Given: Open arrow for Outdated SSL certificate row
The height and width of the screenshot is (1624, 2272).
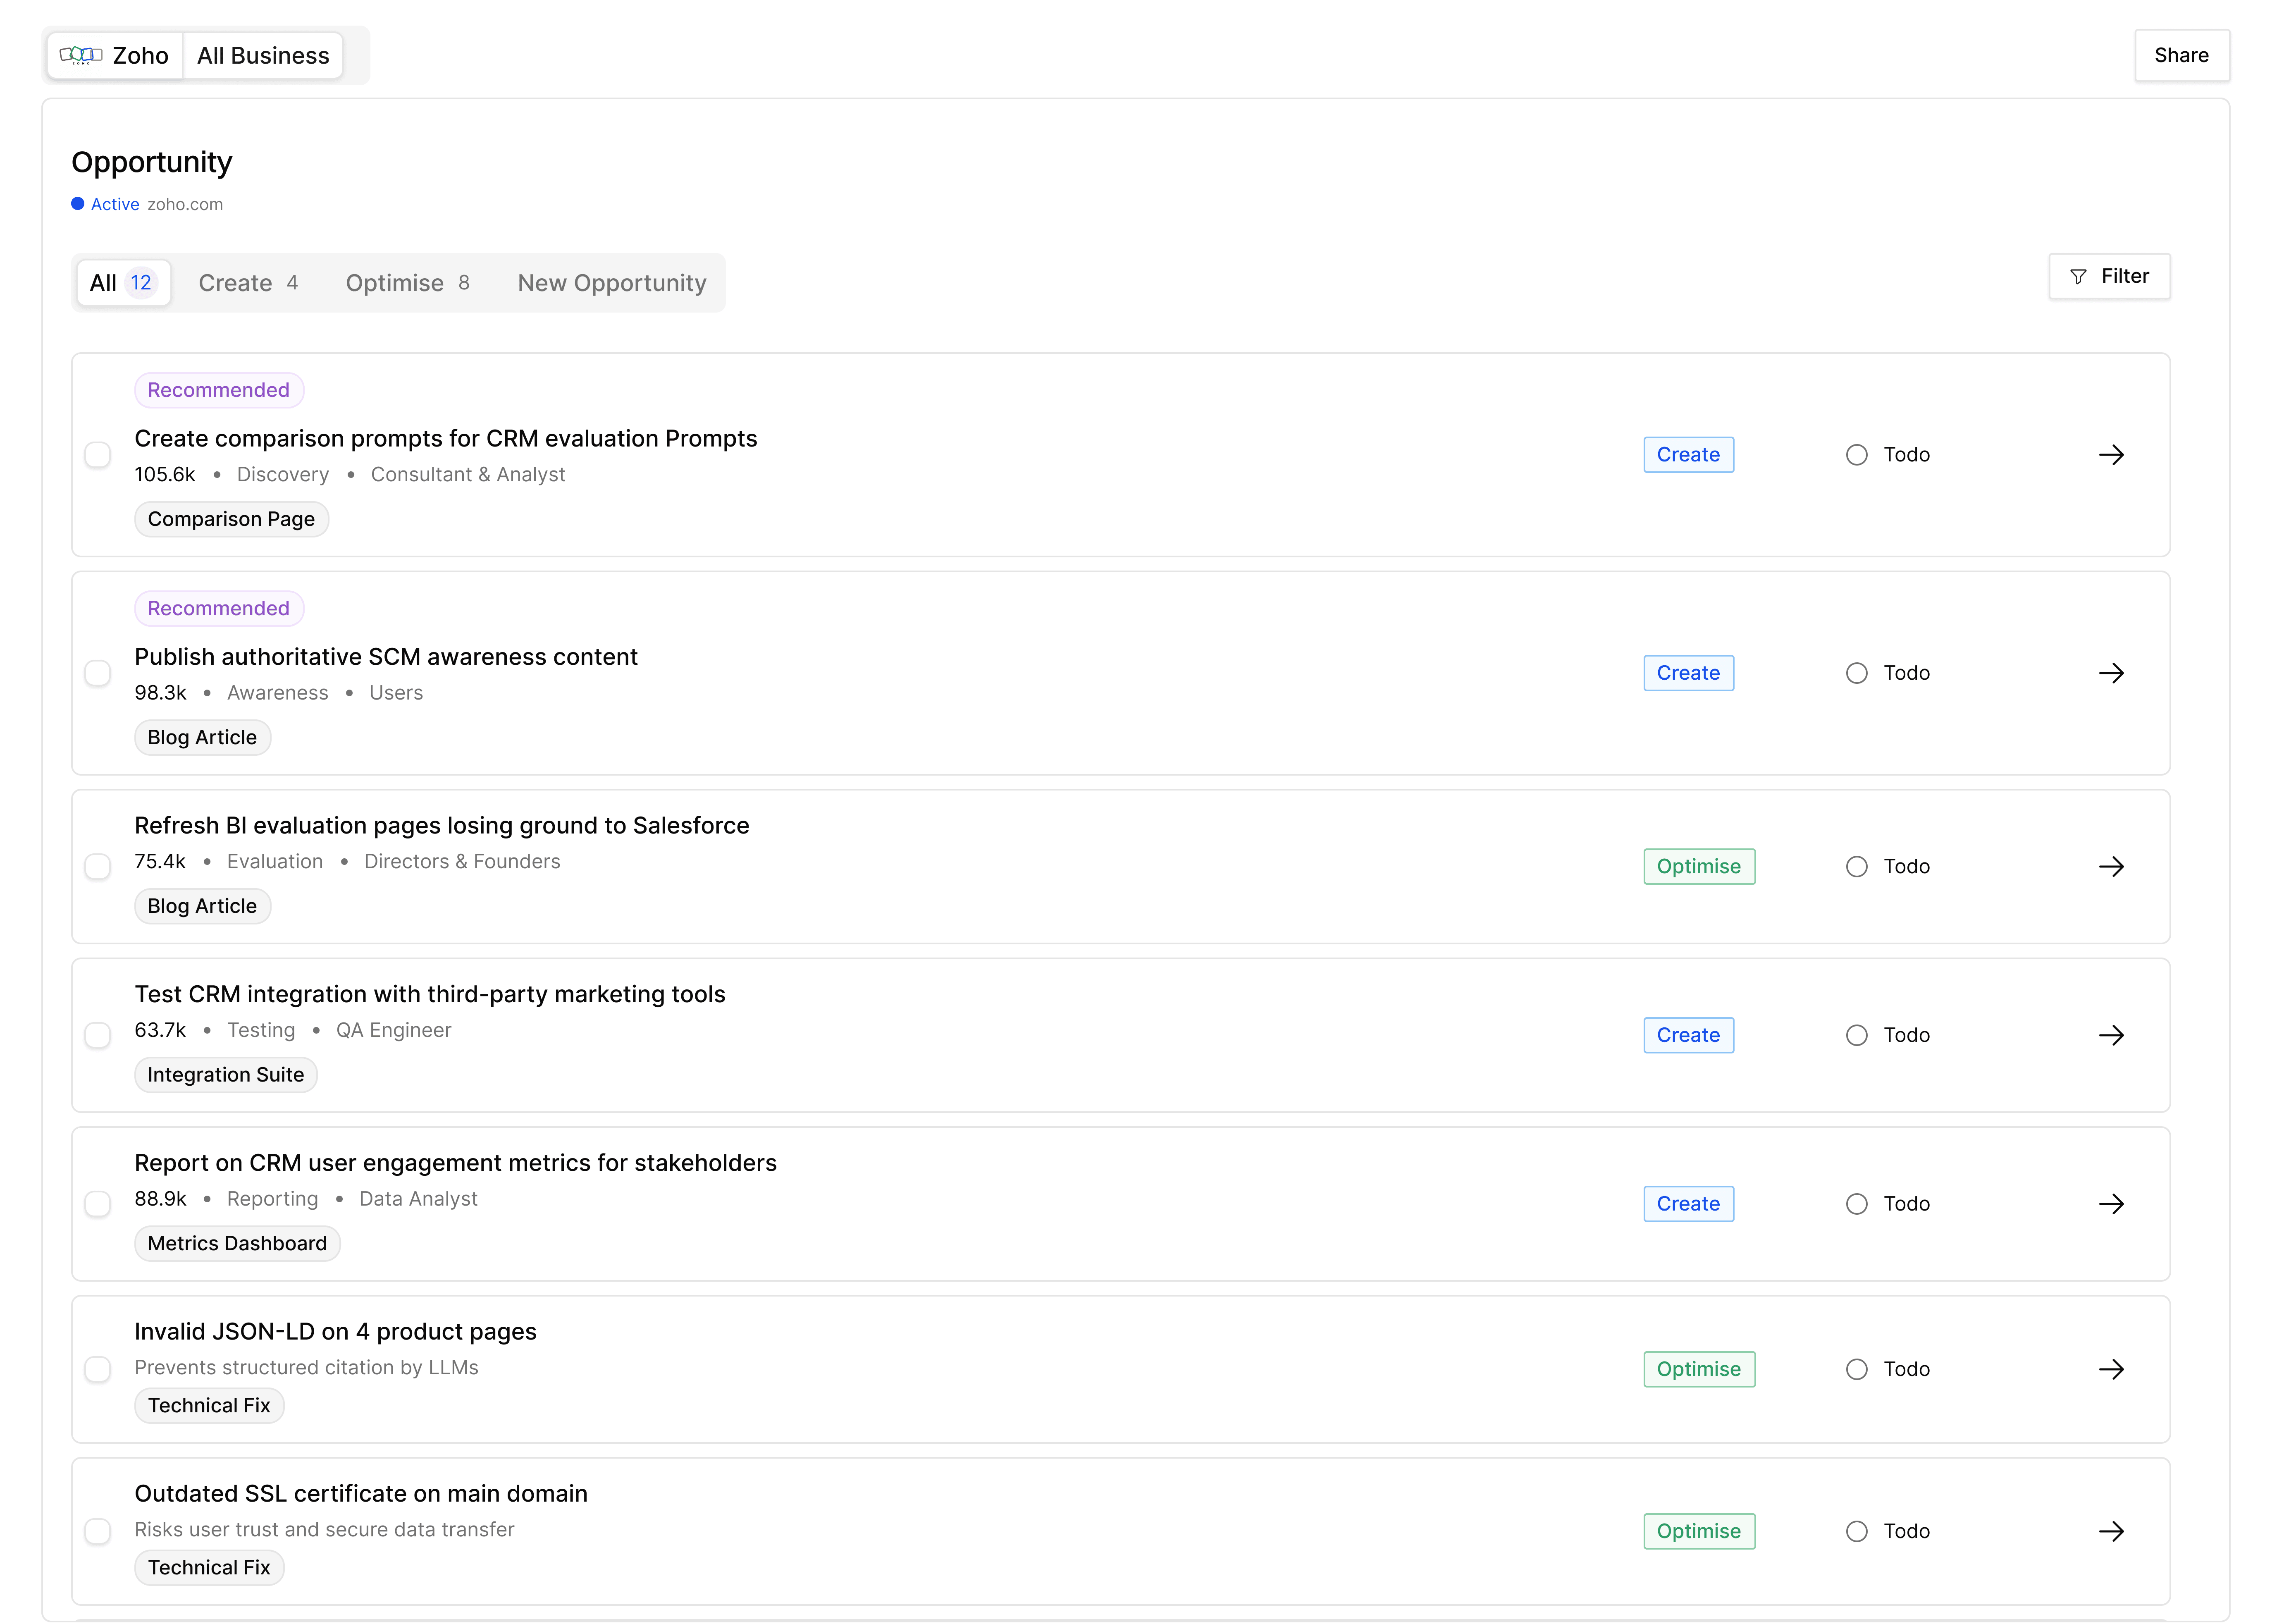Looking at the screenshot, I should point(2111,1531).
